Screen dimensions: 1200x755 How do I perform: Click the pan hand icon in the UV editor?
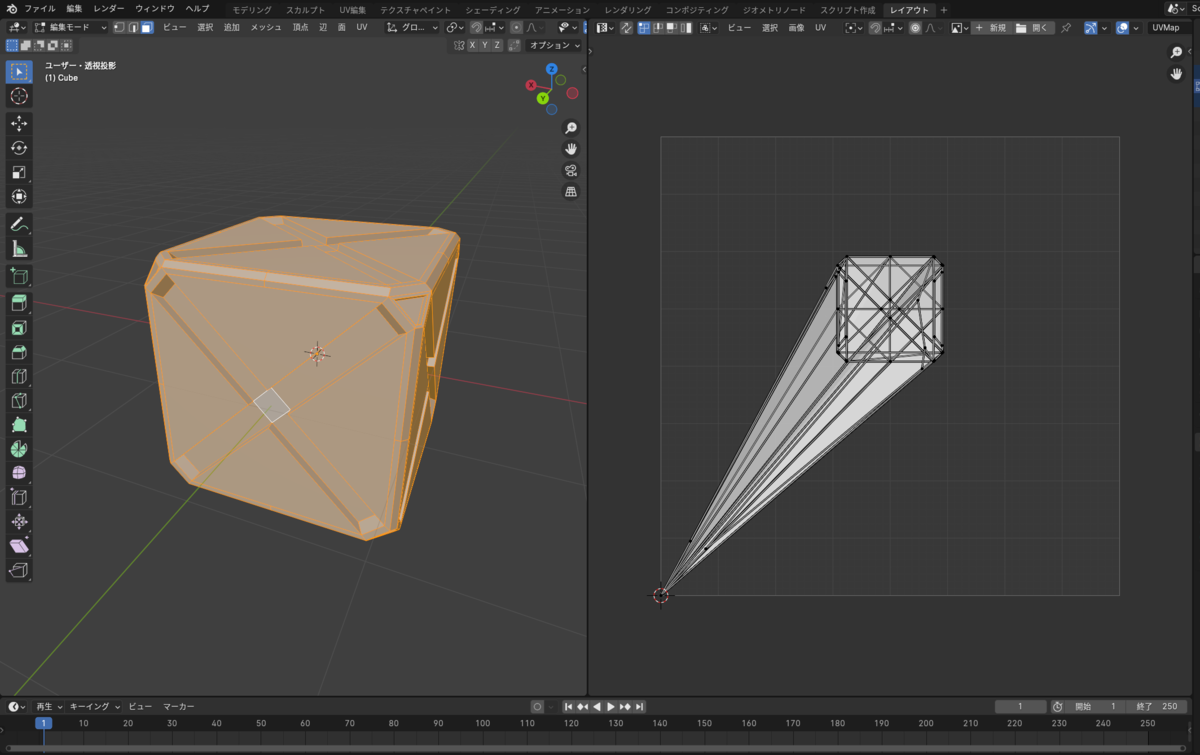1177,74
